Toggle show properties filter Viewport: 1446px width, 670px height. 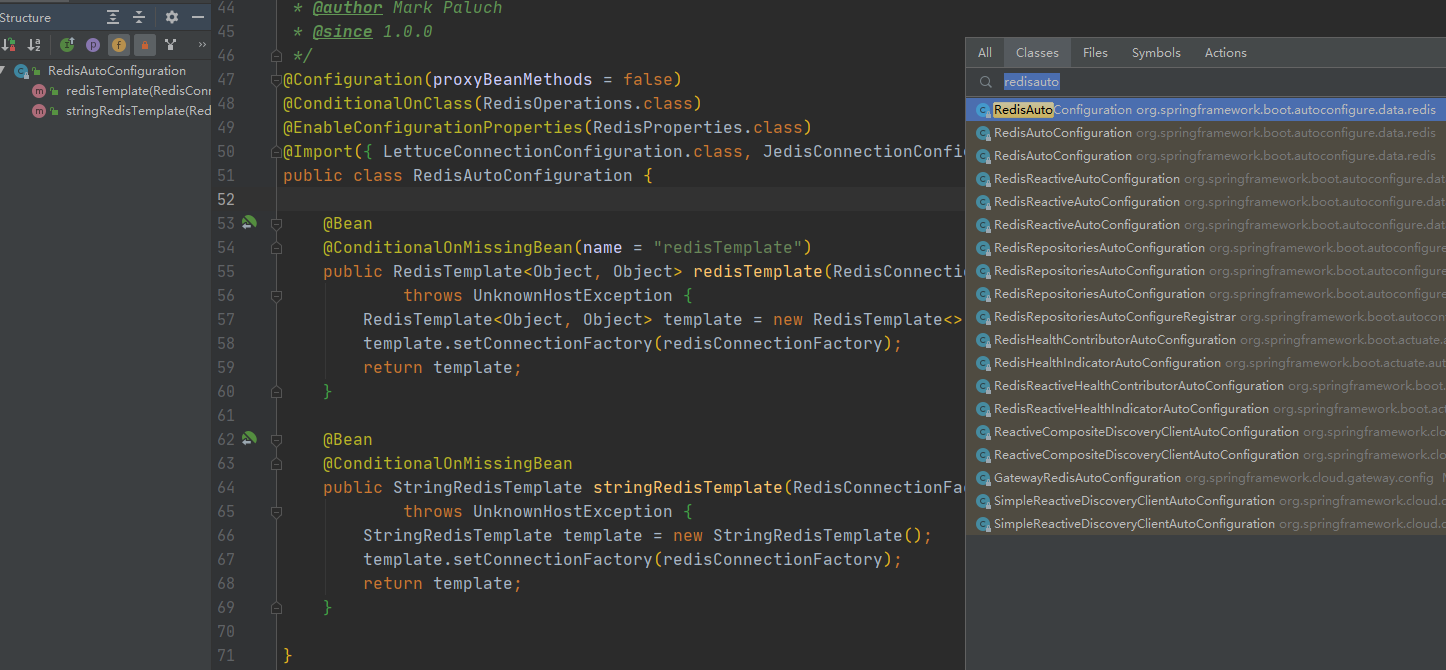(93, 44)
